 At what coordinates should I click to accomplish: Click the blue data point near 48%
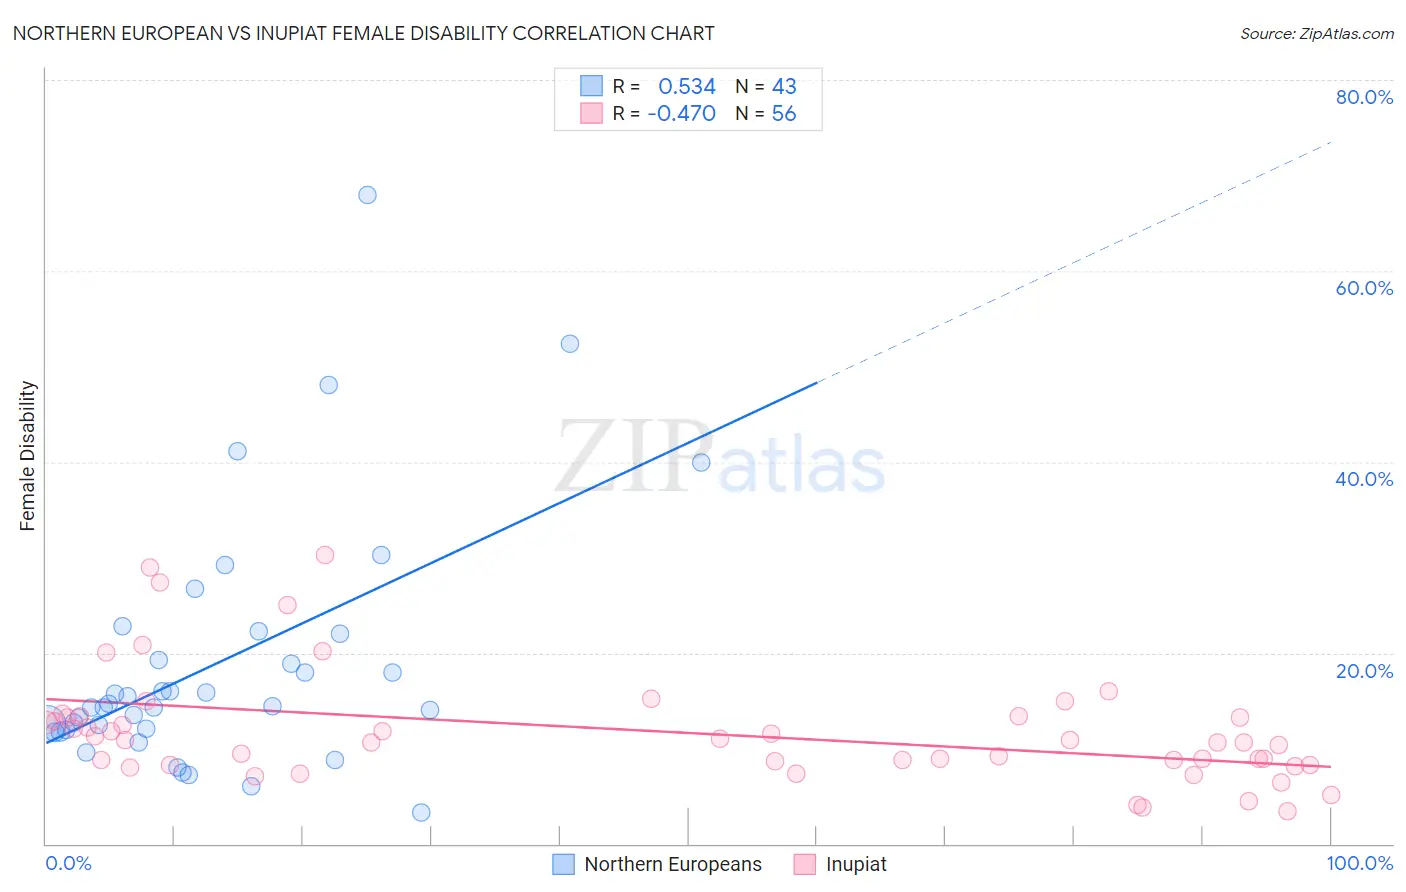tap(328, 385)
